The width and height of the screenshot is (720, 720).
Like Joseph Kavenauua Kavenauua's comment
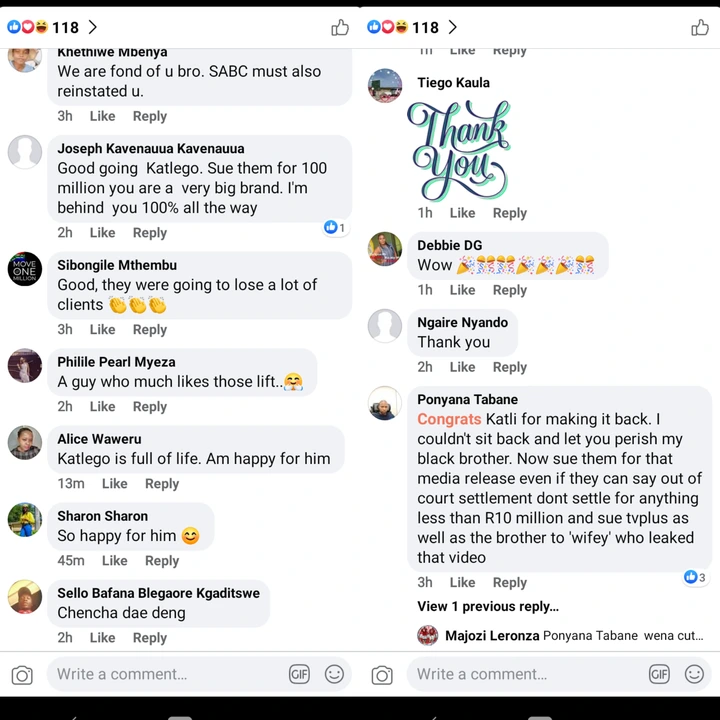click(x=102, y=233)
